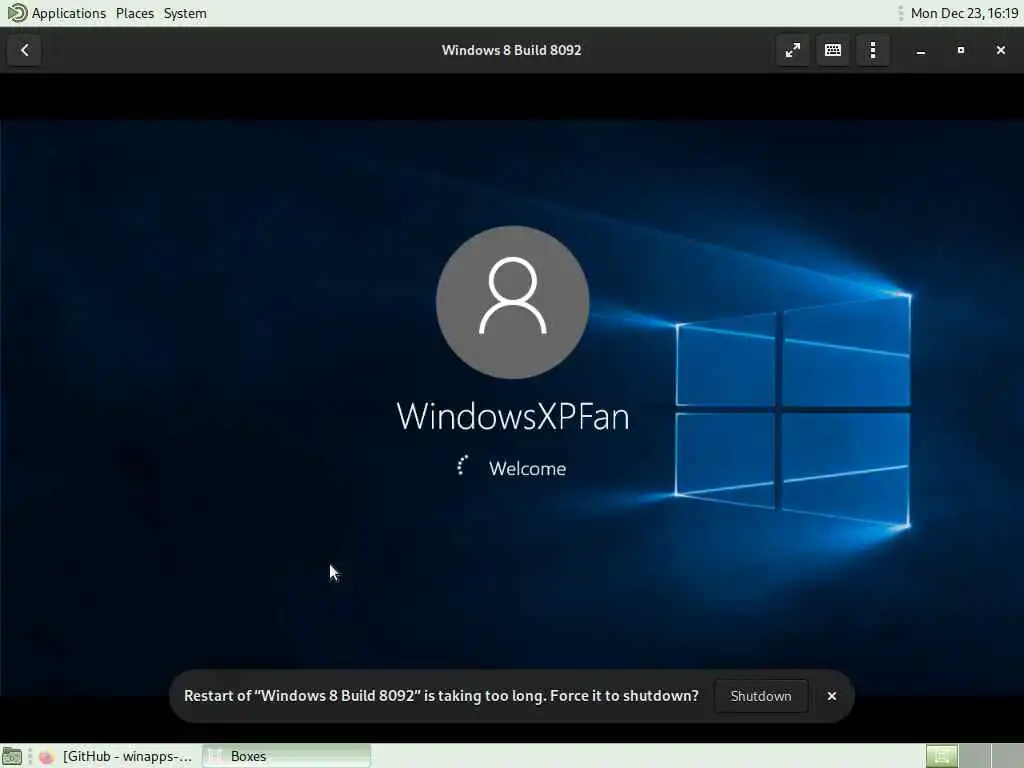Open the Places menu
This screenshot has height=768, width=1024.
[x=135, y=13]
